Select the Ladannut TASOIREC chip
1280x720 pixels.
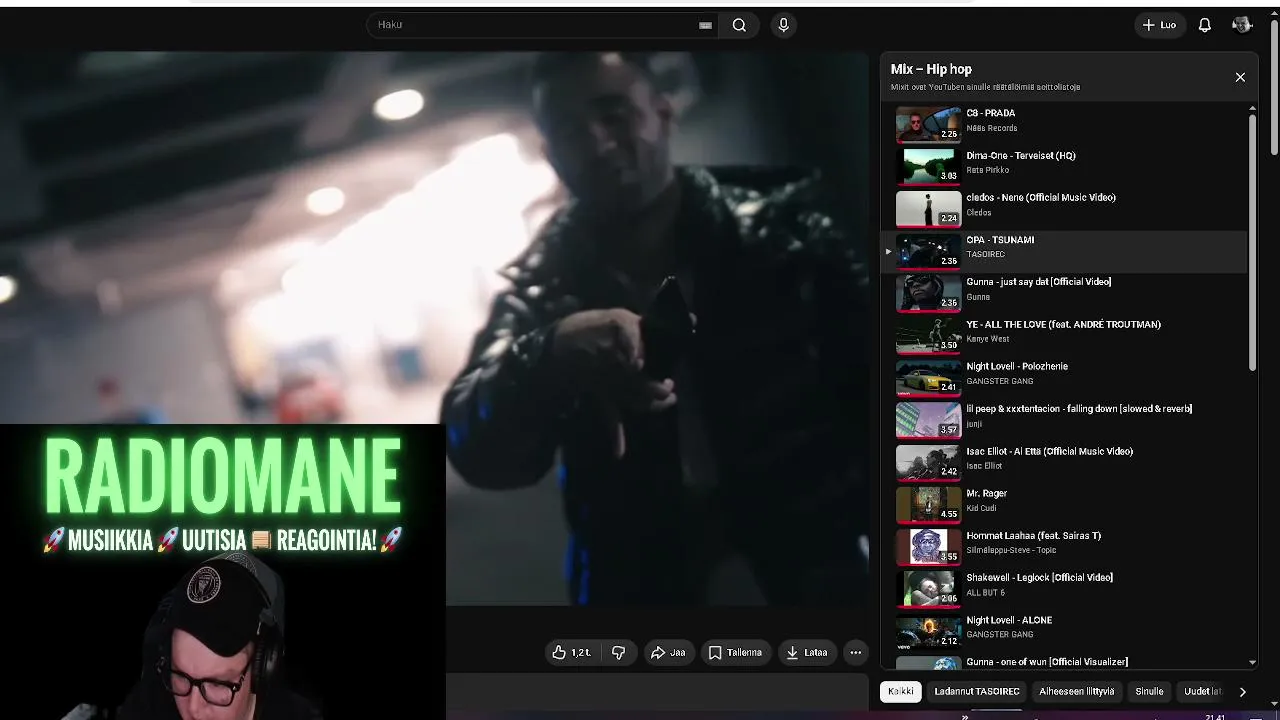pos(977,691)
